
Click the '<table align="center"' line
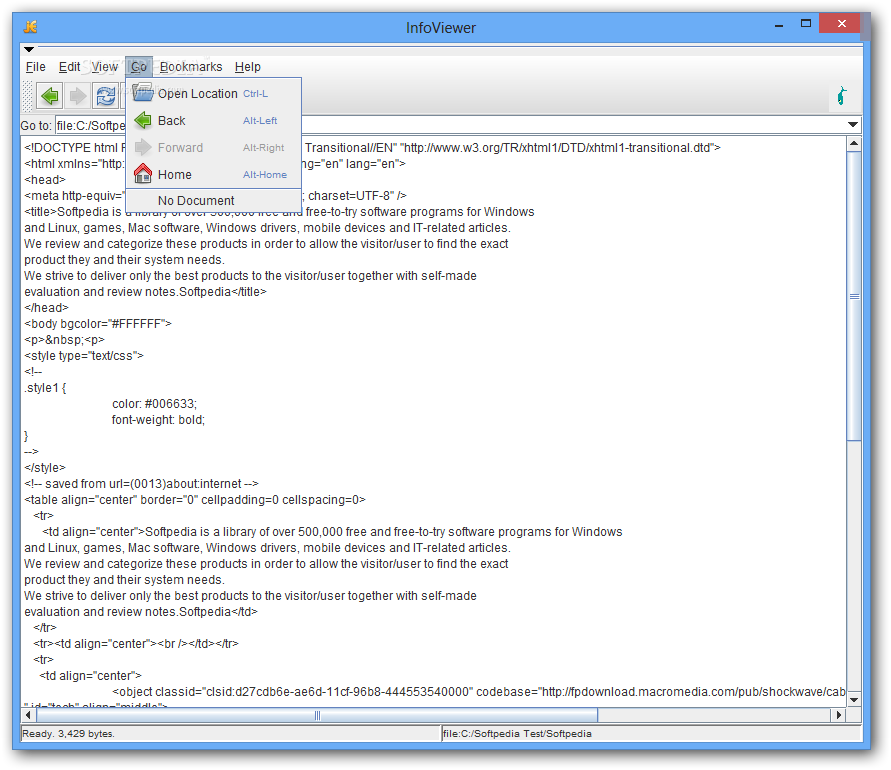(x=195, y=500)
